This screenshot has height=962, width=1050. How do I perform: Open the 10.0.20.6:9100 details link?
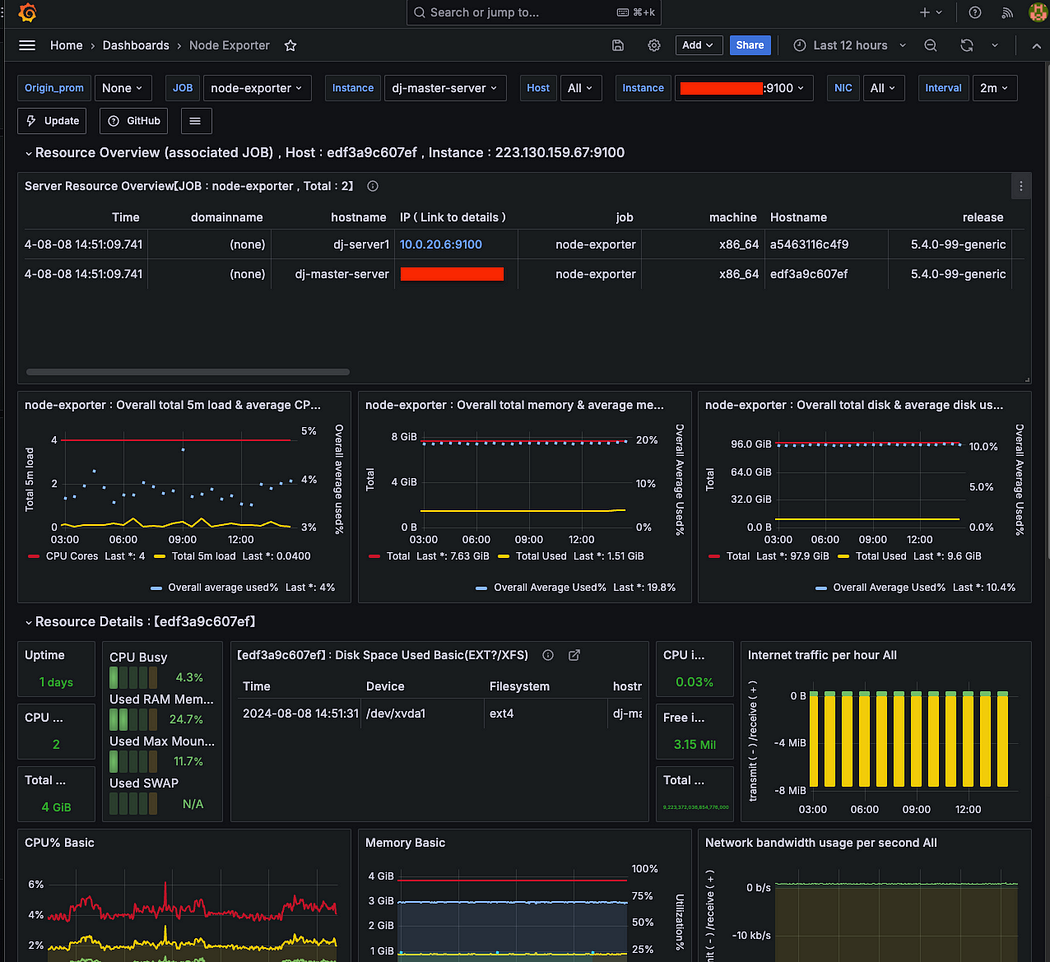[x=441, y=245]
